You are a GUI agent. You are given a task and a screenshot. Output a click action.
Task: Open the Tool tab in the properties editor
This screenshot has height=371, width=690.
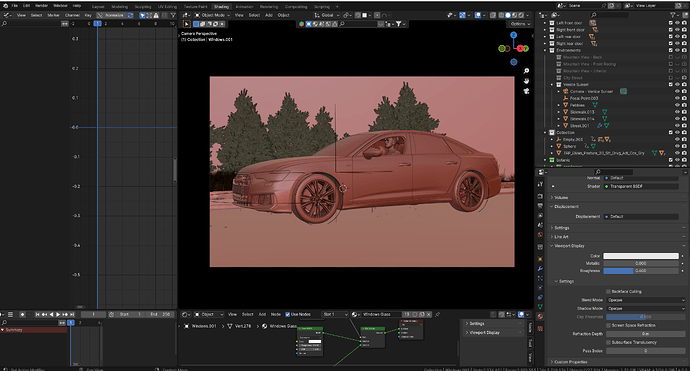pyautogui.click(x=540, y=184)
